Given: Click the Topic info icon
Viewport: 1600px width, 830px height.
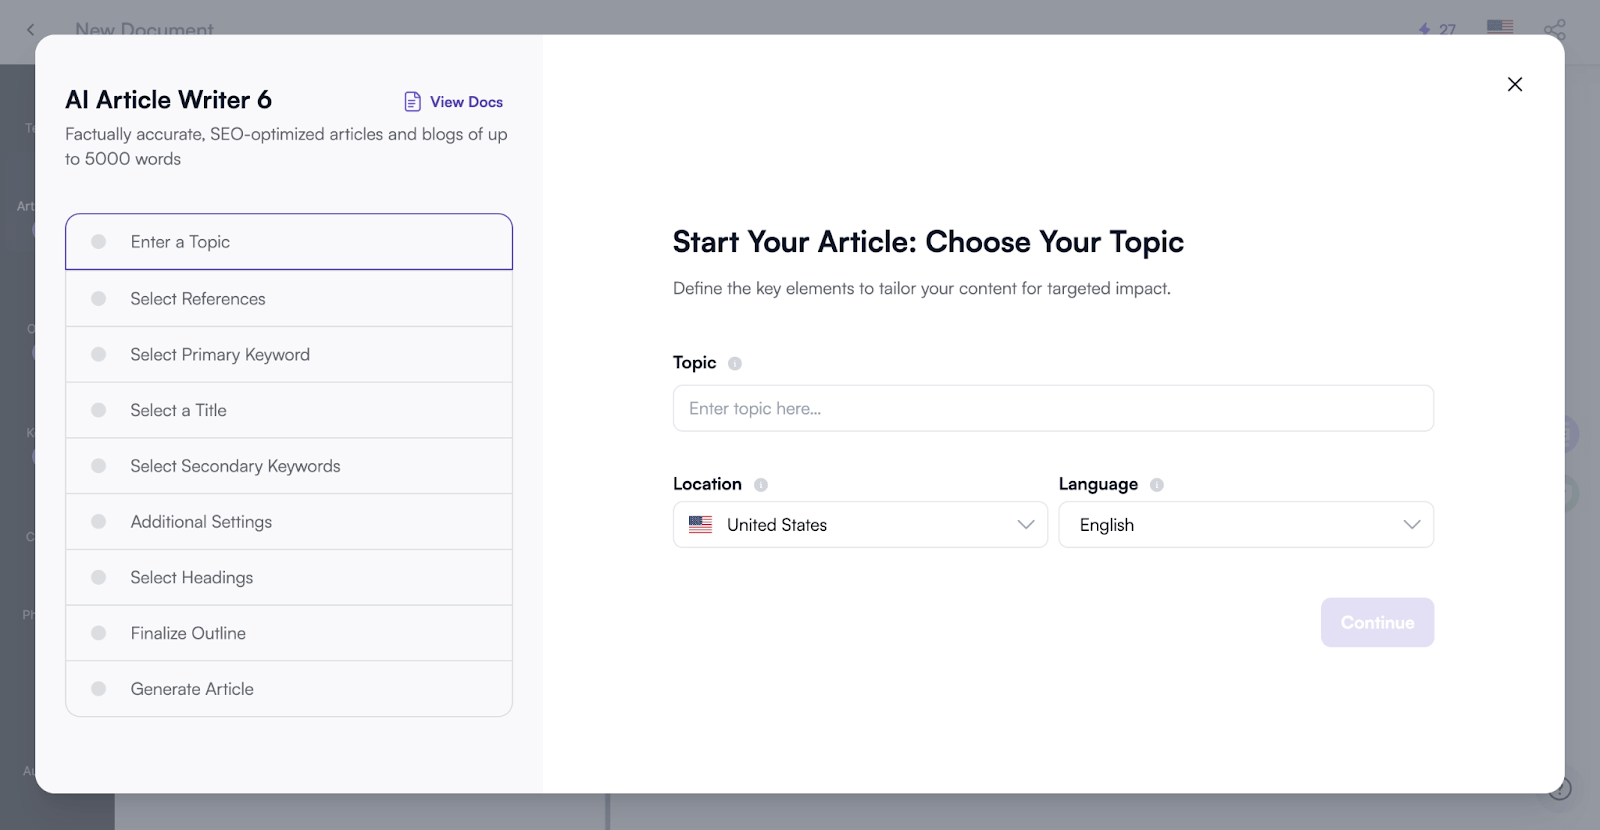Looking at the screenshot, I should 735,364.
